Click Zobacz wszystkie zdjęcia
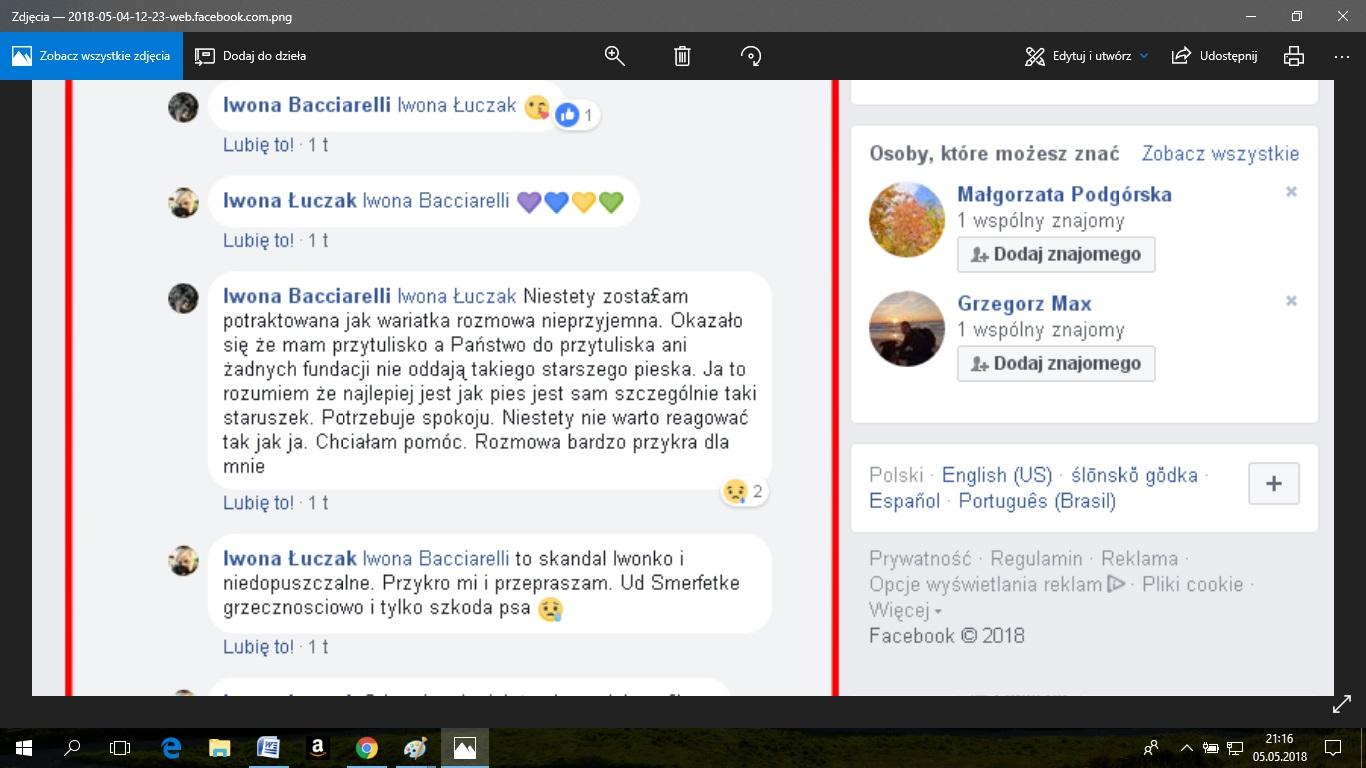Screen dimensions: 1366x768 [x=91, y=56]
